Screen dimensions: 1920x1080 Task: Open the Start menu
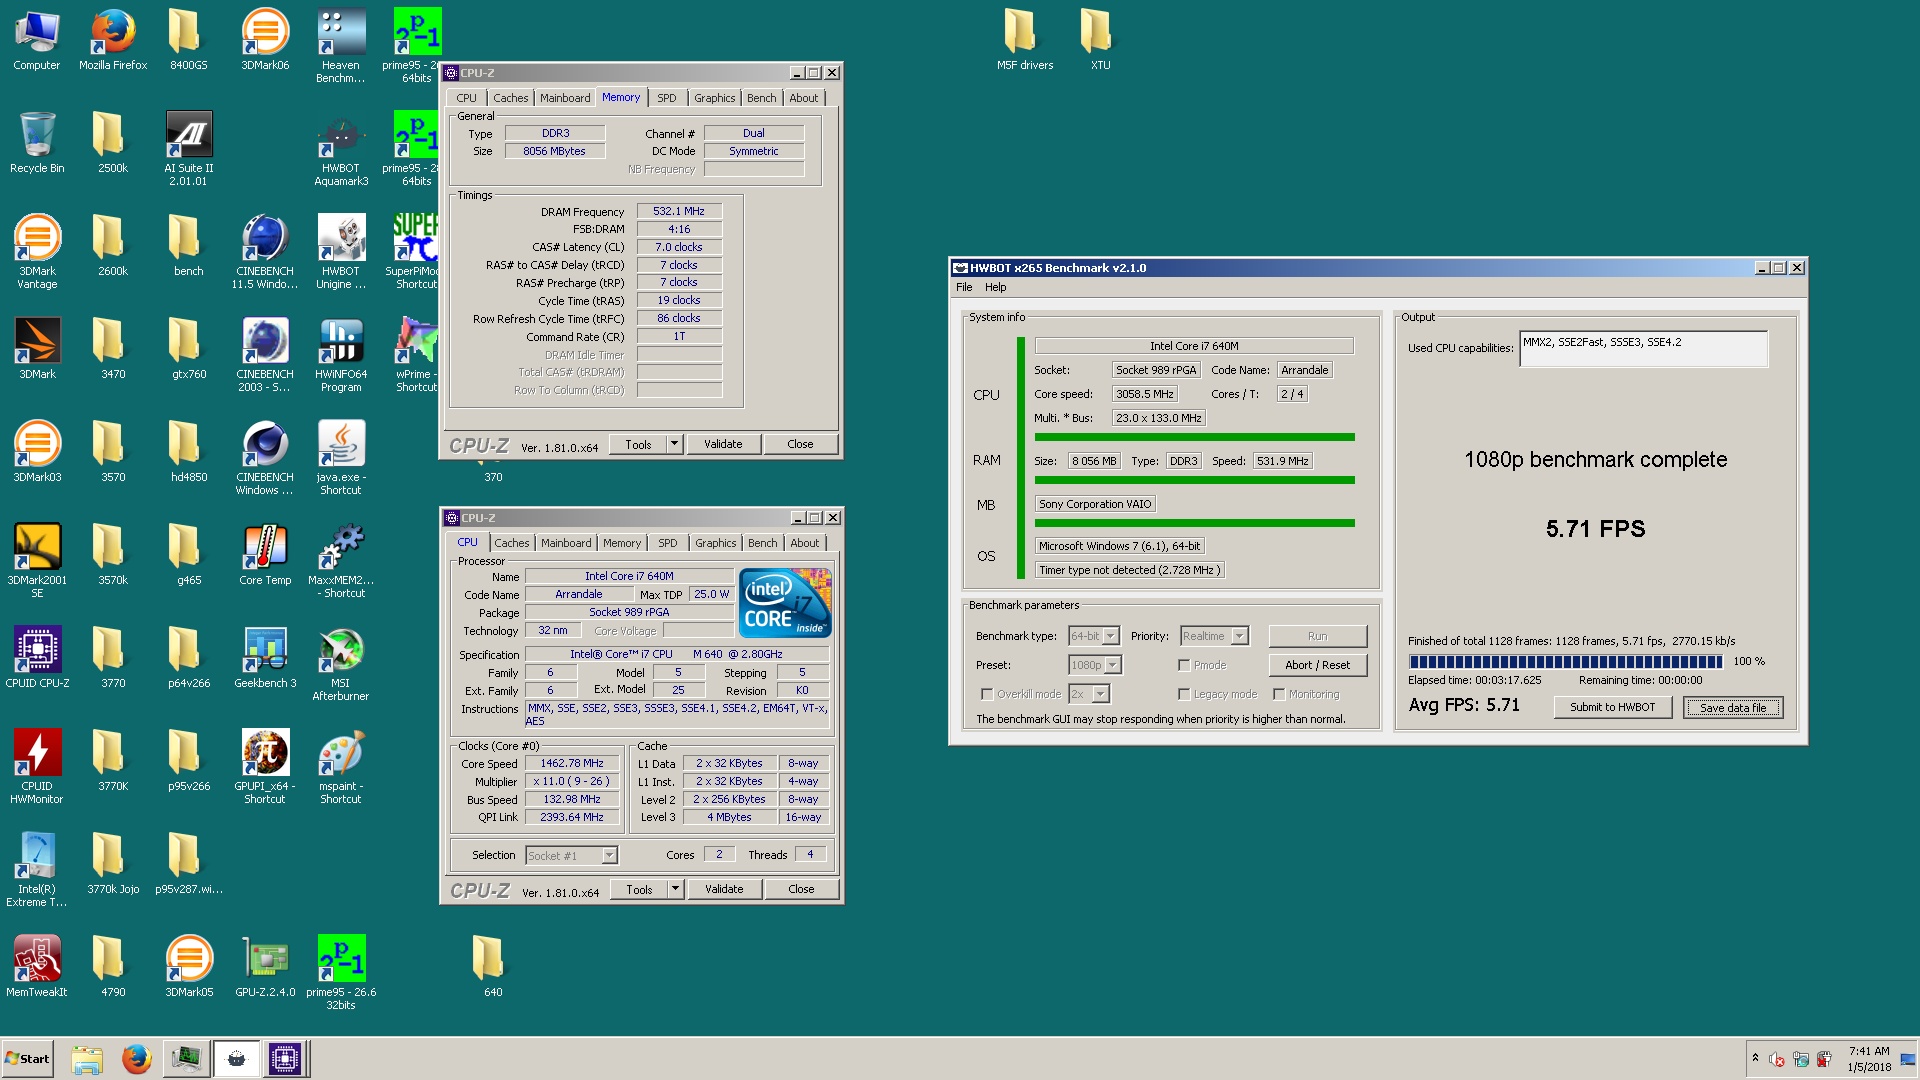point(27,1059)
